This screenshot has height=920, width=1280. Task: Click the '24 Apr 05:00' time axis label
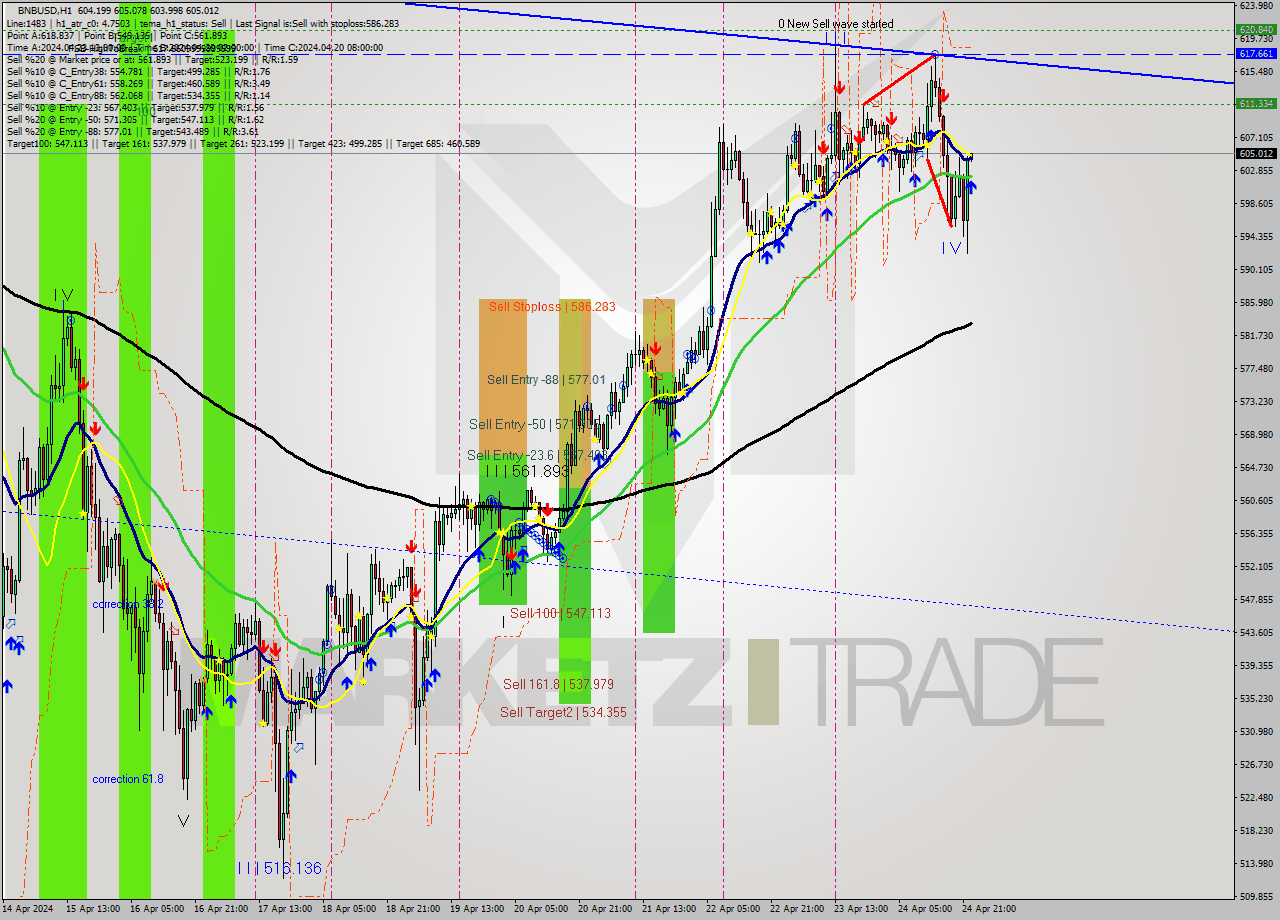(x=925, y=910)
